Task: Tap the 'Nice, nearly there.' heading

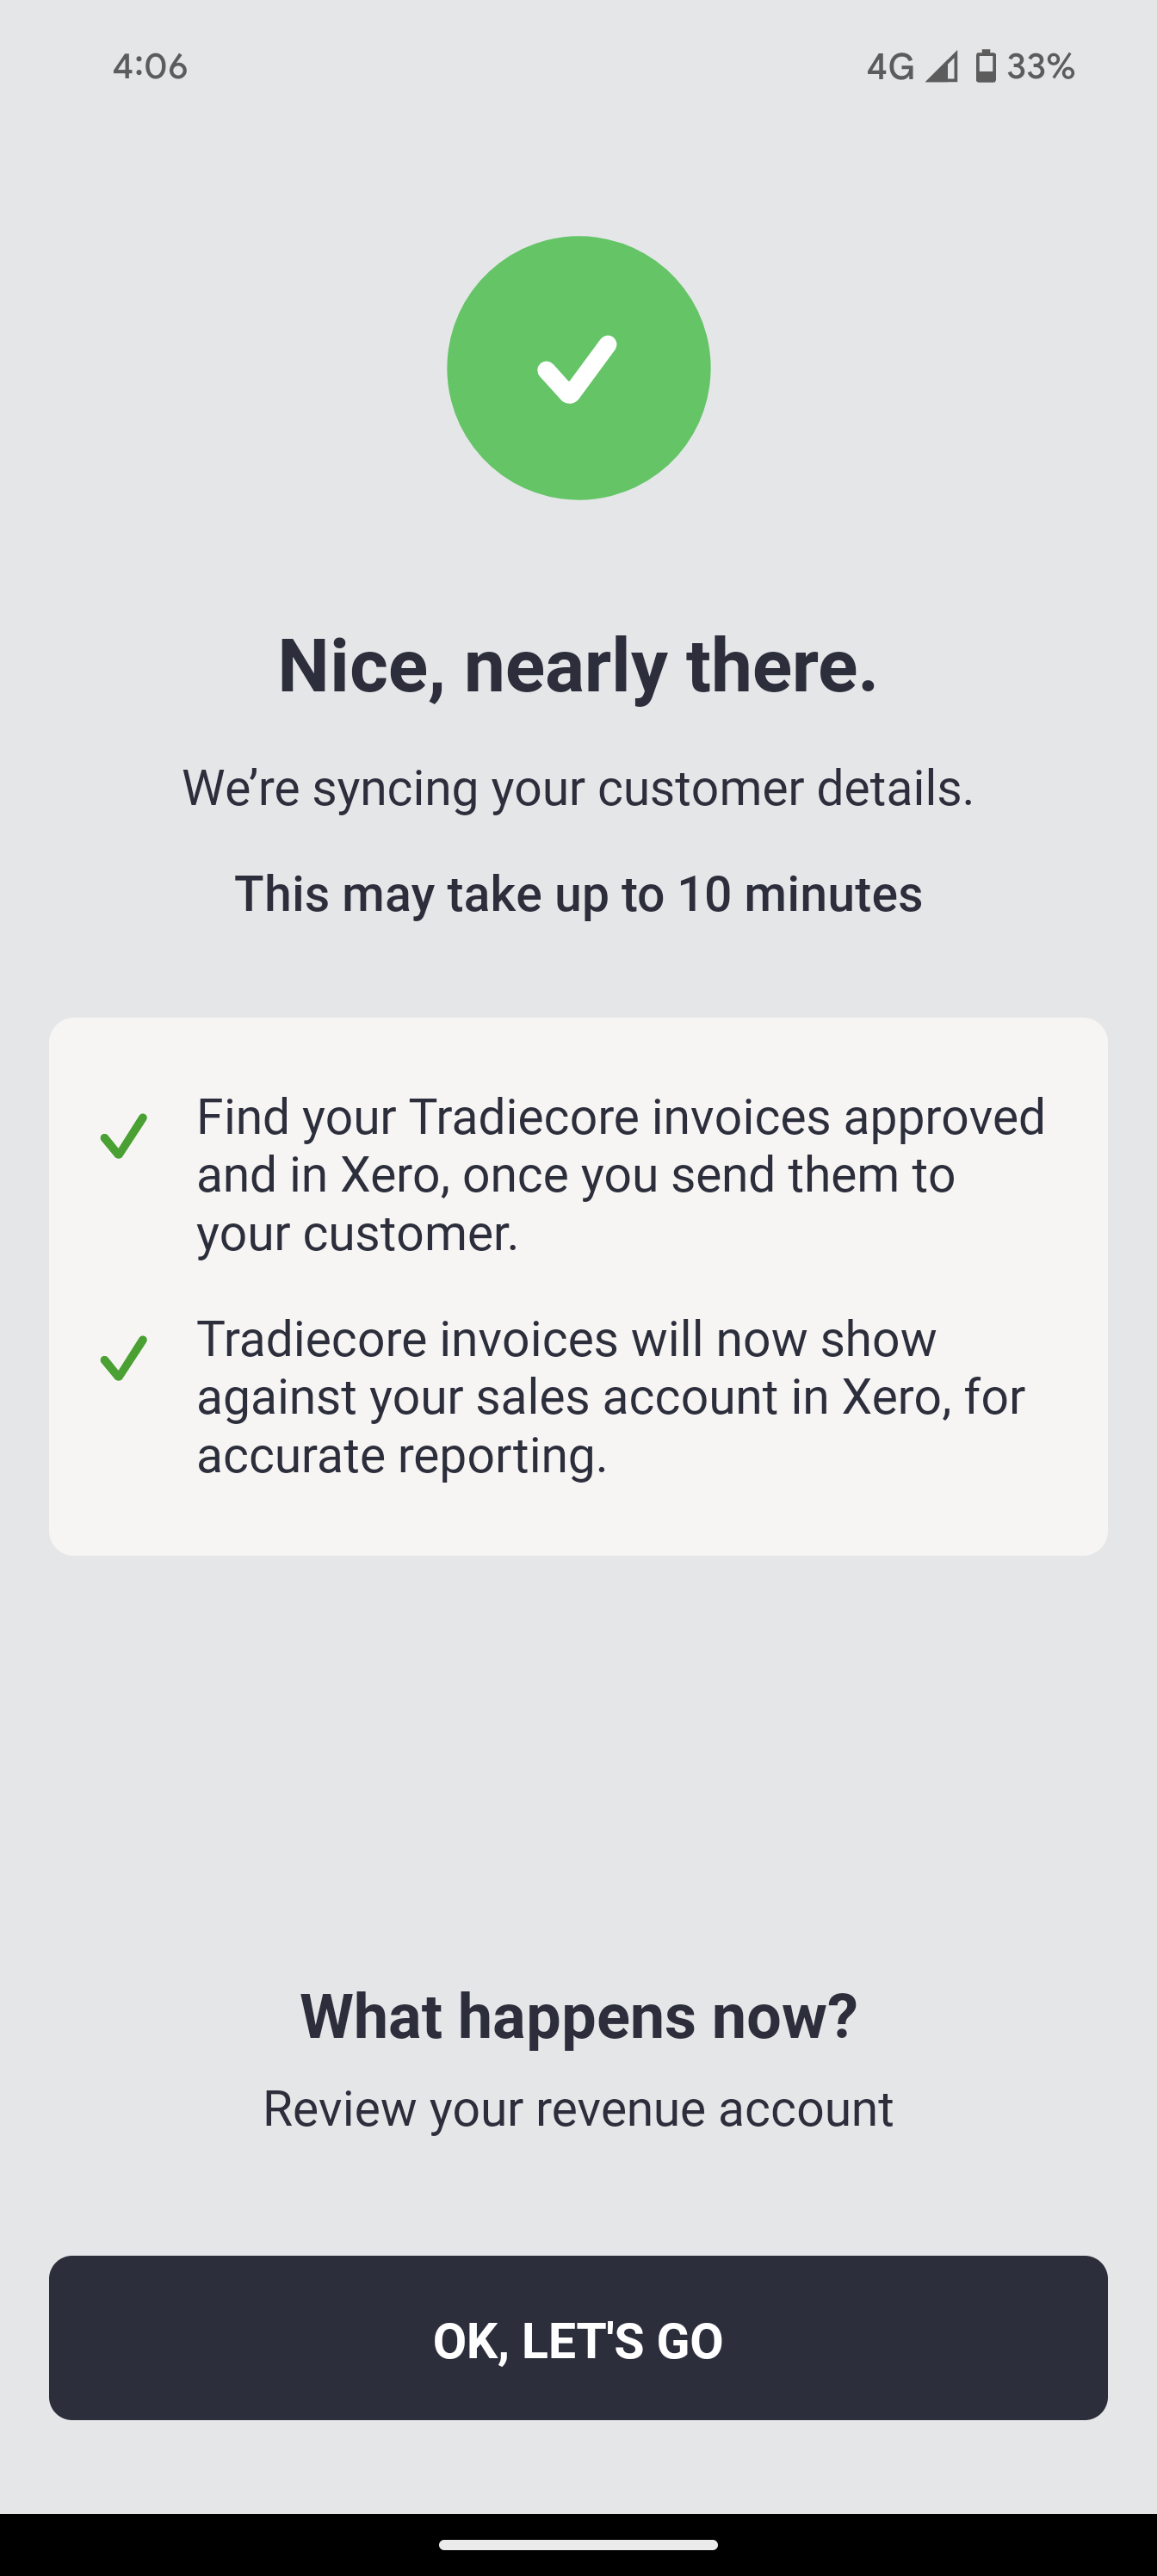Action: click(578, 666)
